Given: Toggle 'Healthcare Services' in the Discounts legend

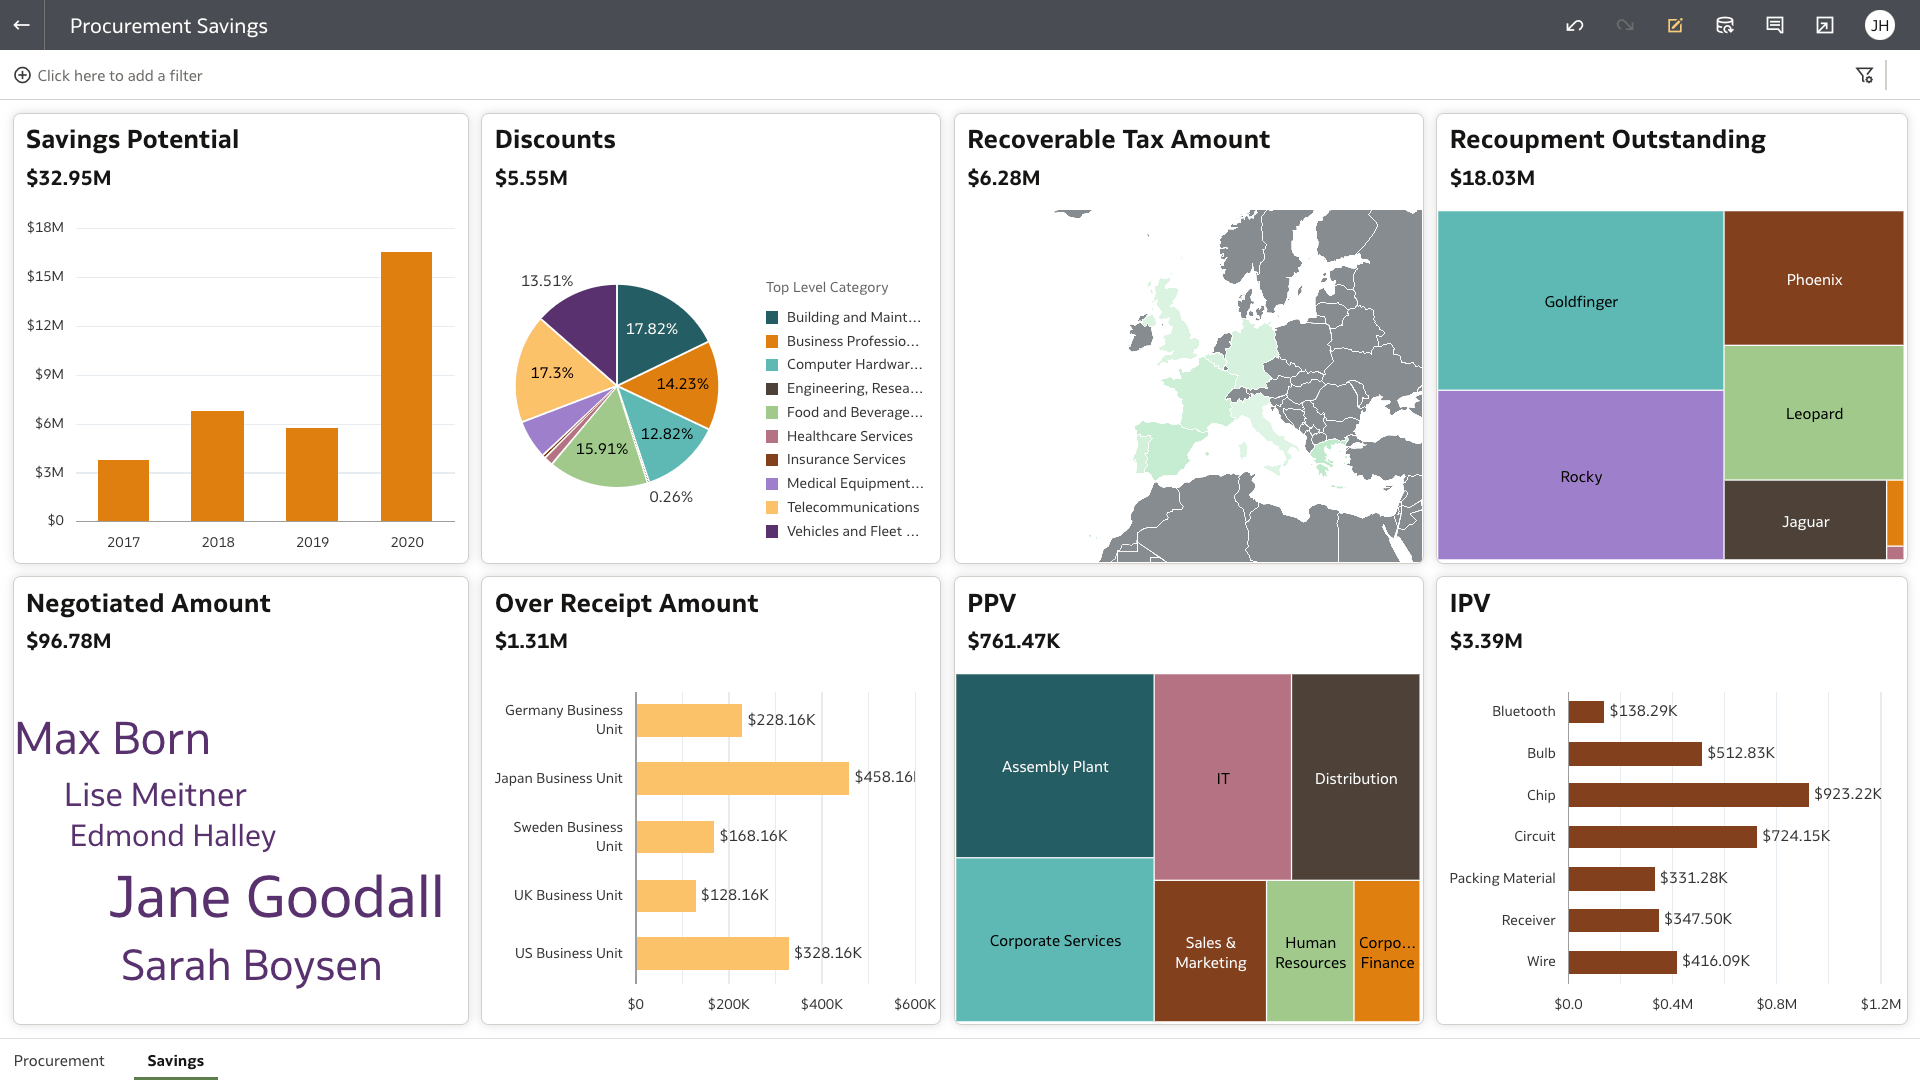Looking at the screenshot, I should pyautogui.click(x=849, y=436).
